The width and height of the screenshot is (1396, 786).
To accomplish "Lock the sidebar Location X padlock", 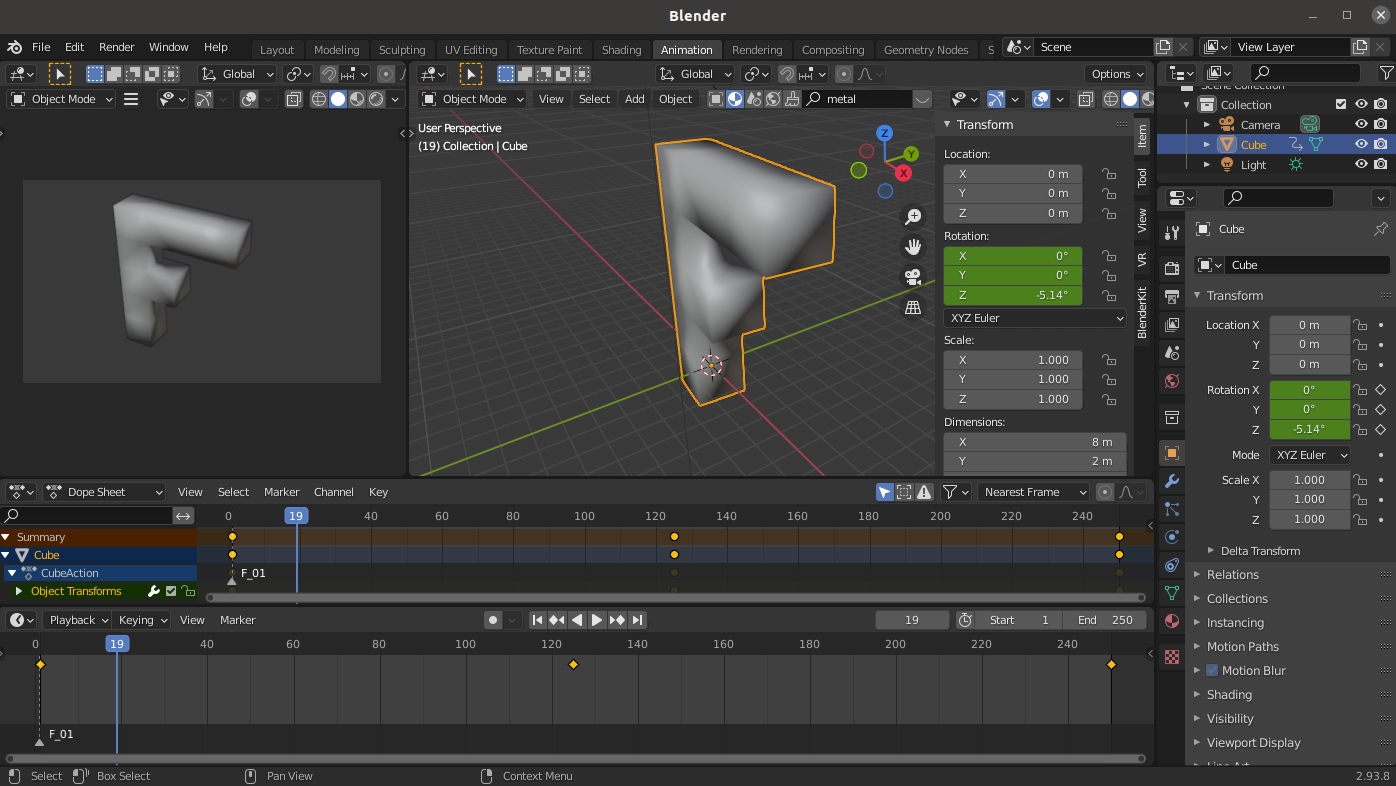I will pos(1109,174).
